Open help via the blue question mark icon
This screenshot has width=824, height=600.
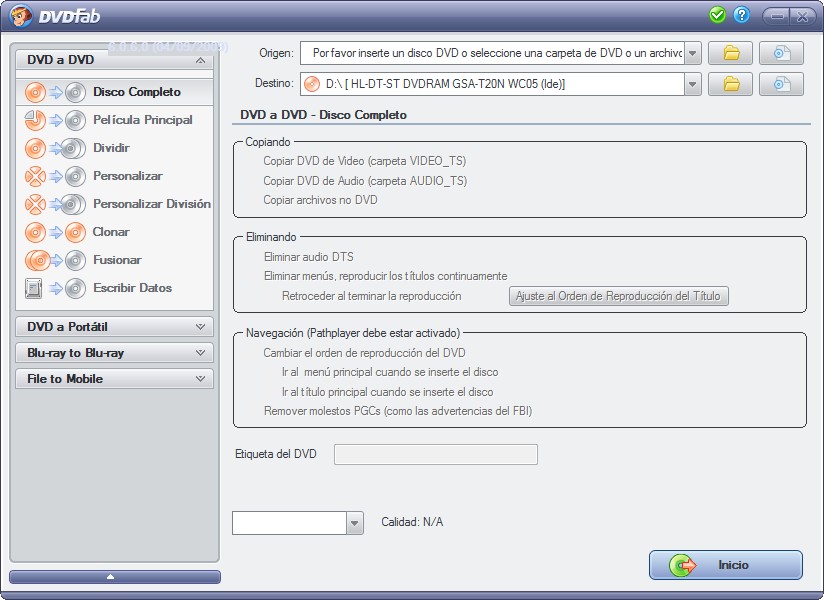click(741, 15)
